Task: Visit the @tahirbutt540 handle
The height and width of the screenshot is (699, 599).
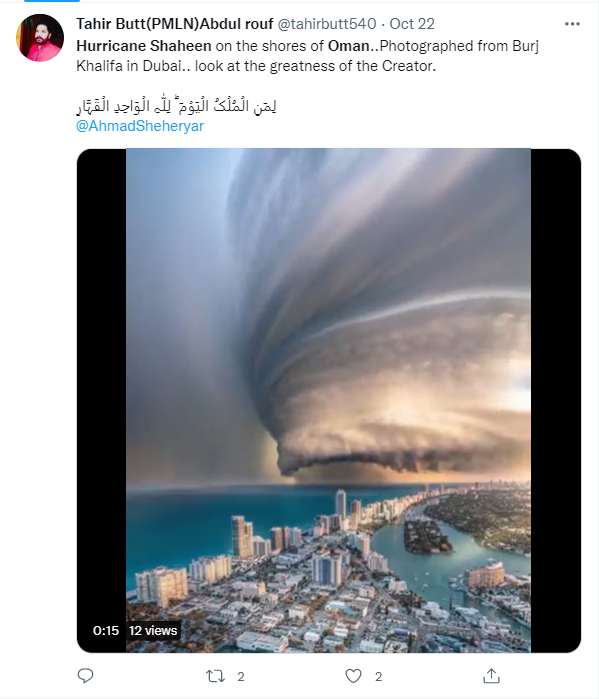Action: point(327,24)
